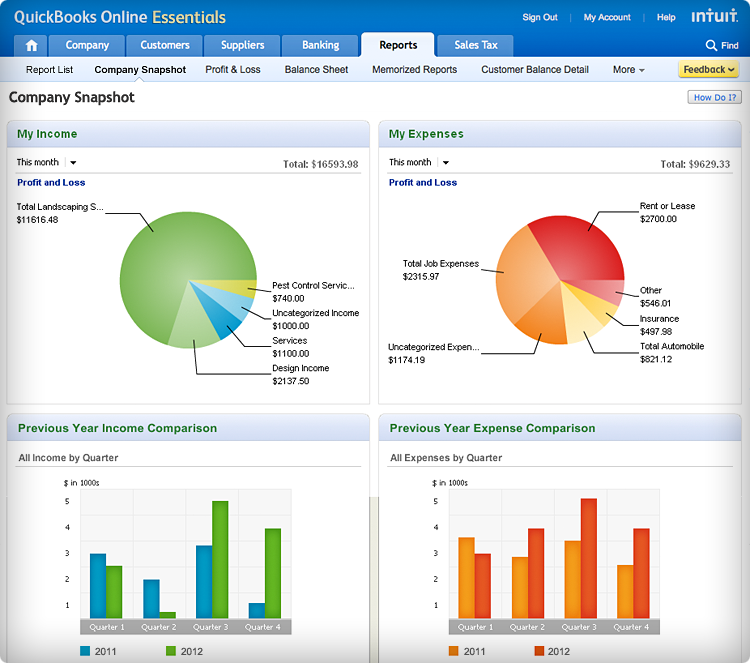Open Balance Sheet report
The width and height of the screenshot is (750, 663).
click(316, 70)
